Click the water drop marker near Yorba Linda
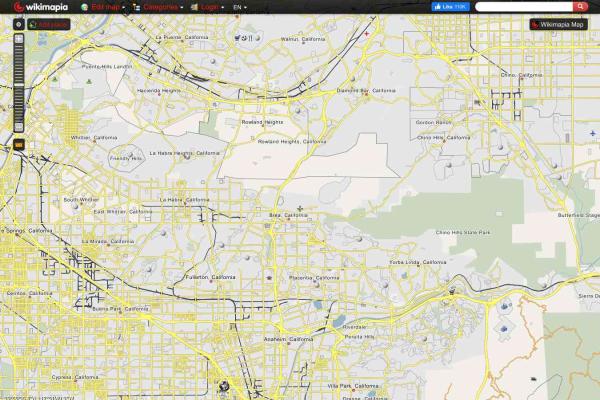The image size is (600, 400). pyautogui.click(x=404, y=276)
